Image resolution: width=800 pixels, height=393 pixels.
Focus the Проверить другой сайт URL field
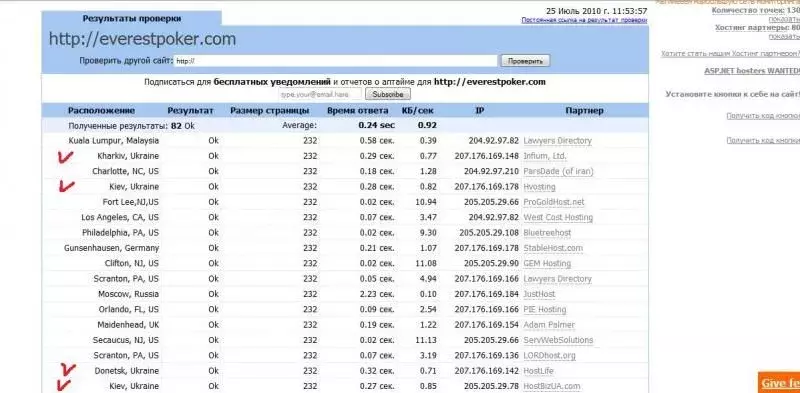[335, 61]
